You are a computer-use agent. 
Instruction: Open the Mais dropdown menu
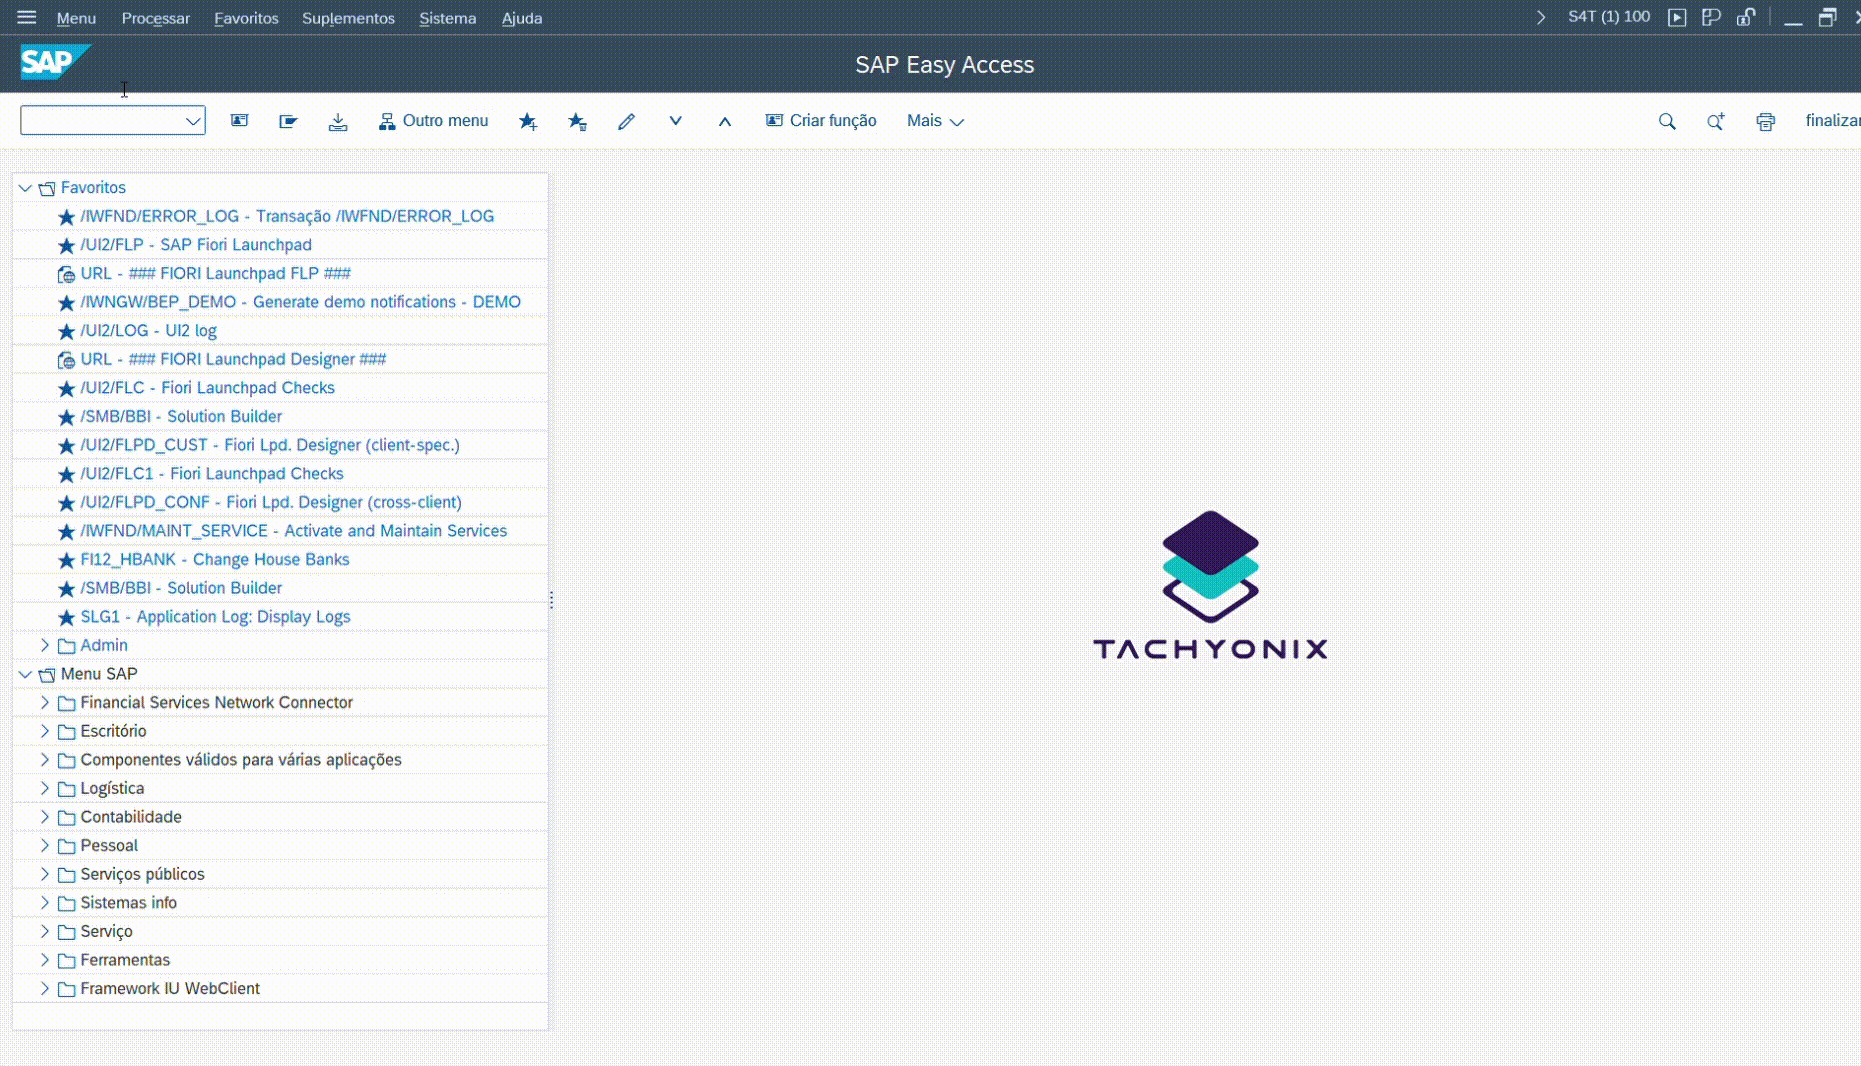click(x=935, y=121)
